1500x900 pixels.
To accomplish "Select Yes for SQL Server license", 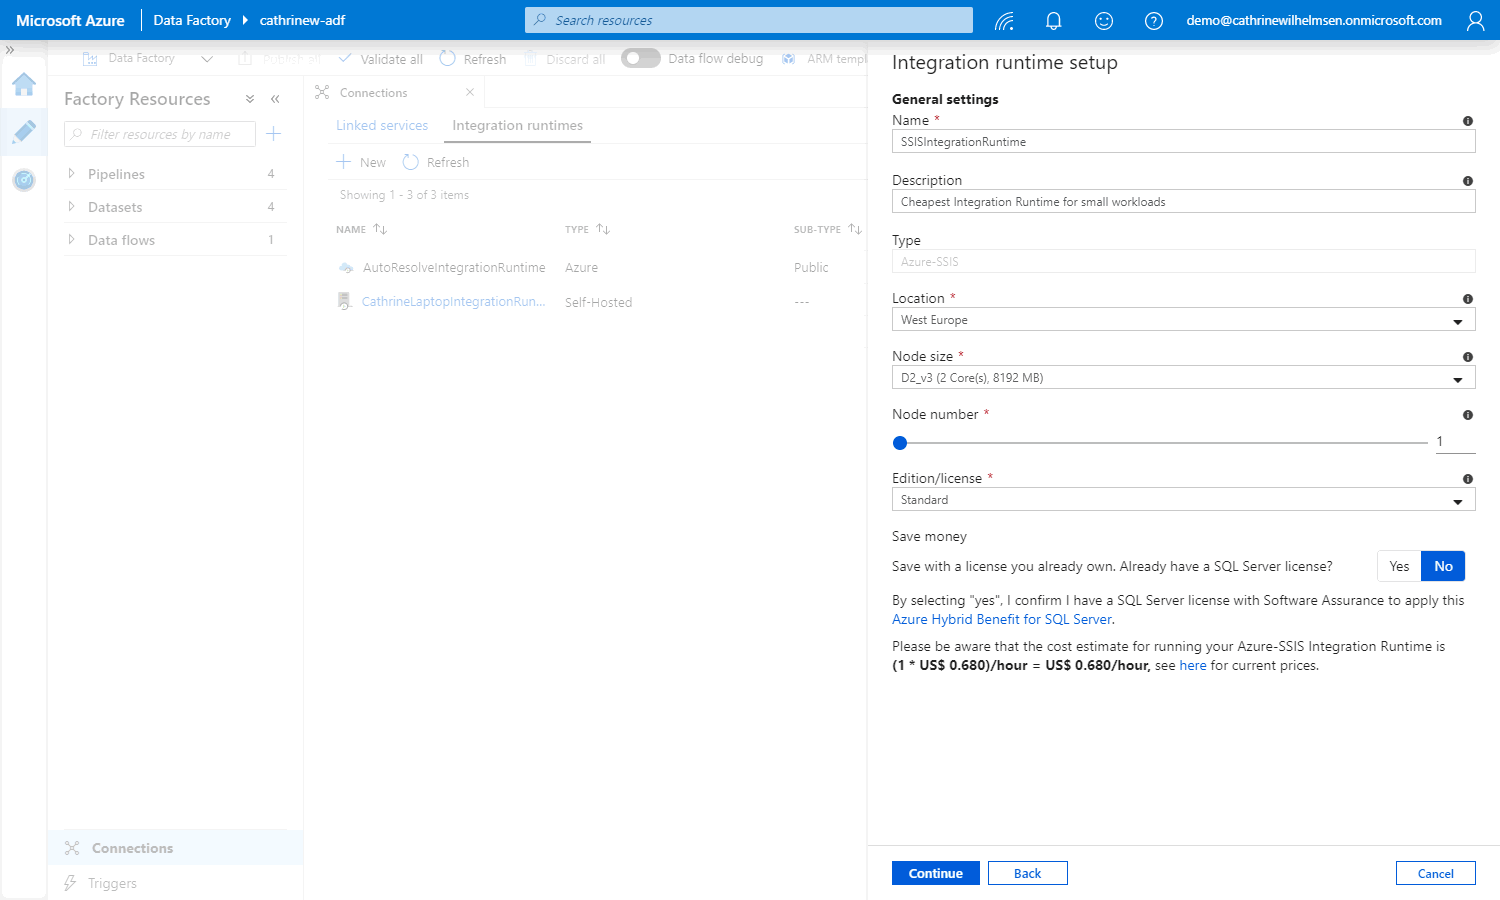I will 1399,566.
